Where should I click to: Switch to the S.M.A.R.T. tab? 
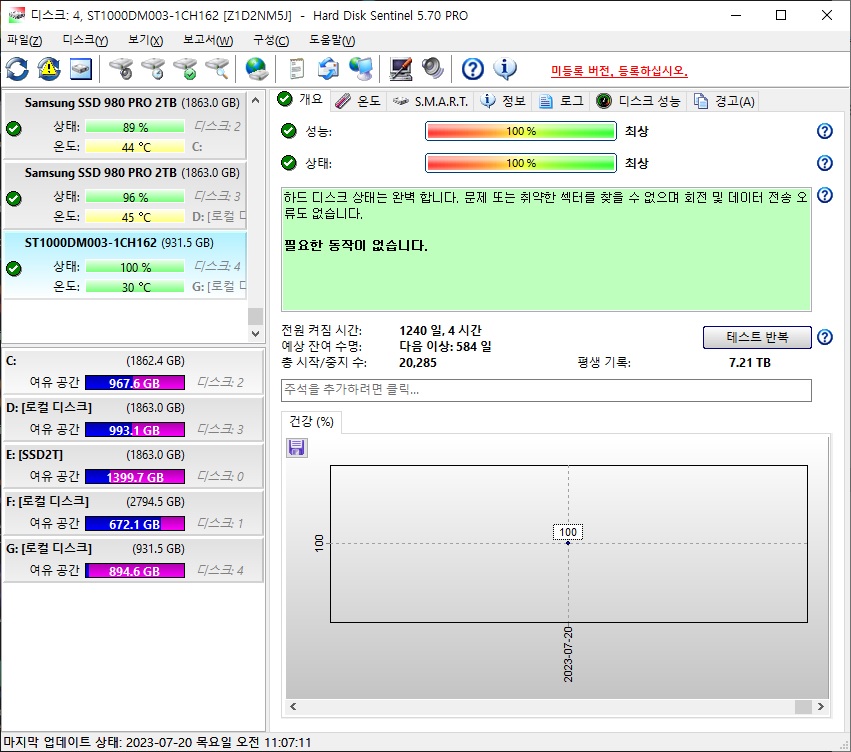[x=430, y=101]
